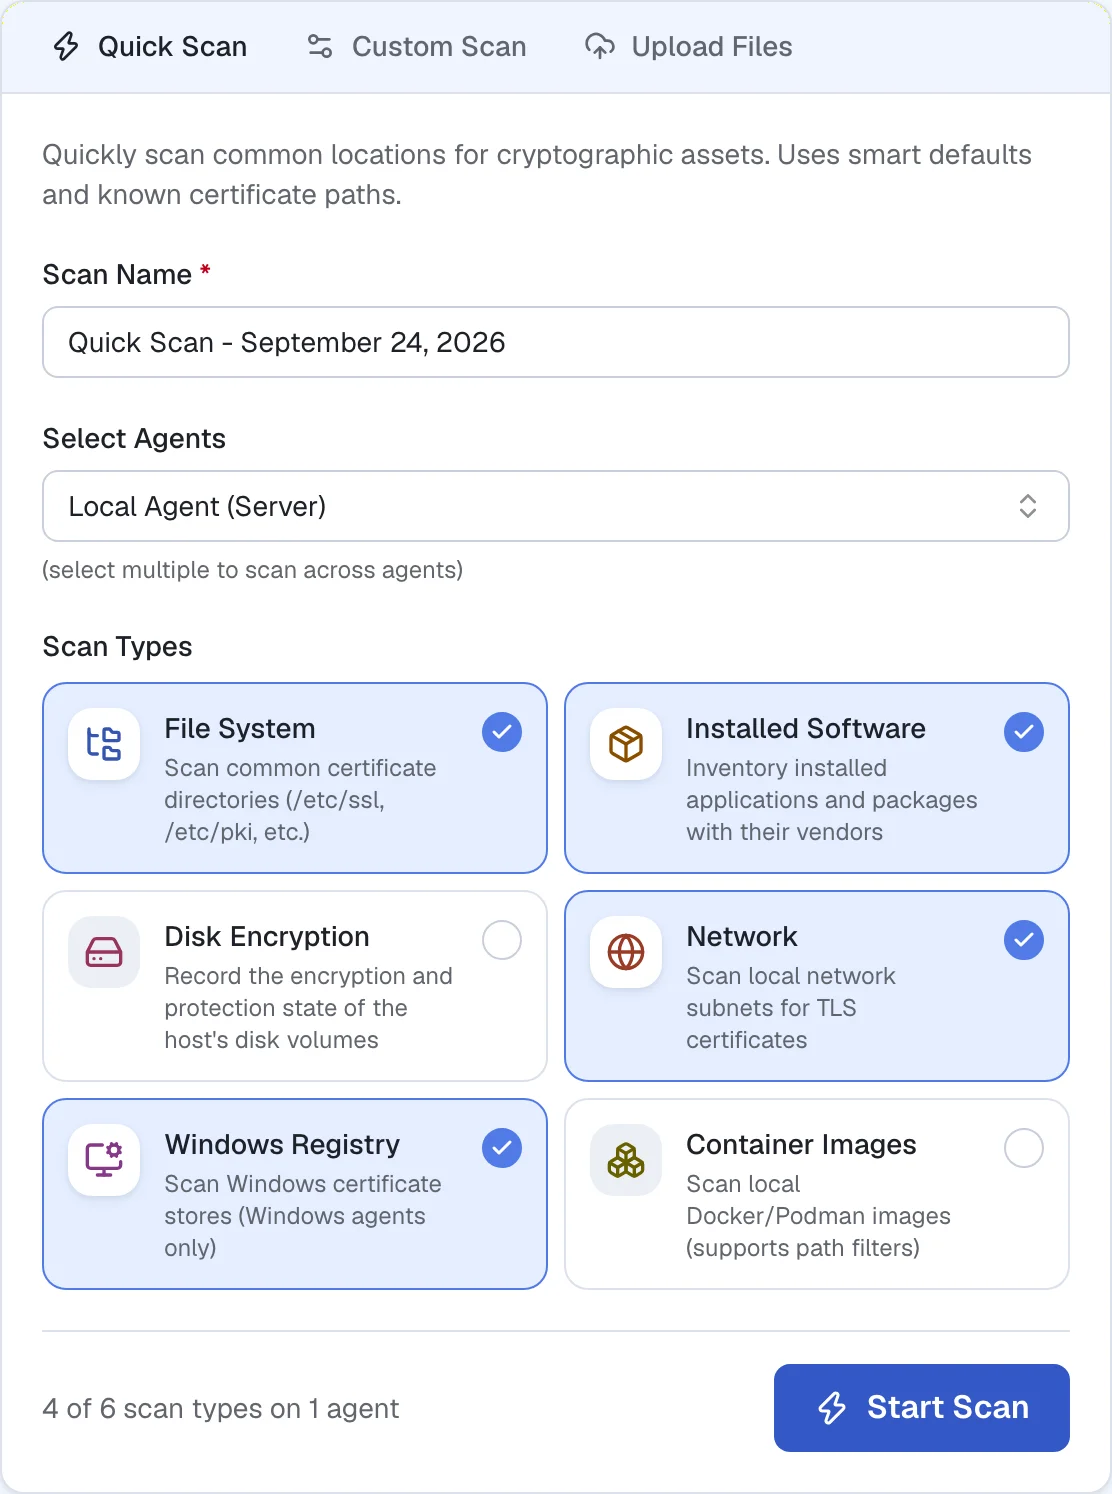The height and width of the screenshot is (1494, 1112).
Task: Enable the Container Images scan type
Action: pyautogui.click(x=1024, y=1148)
